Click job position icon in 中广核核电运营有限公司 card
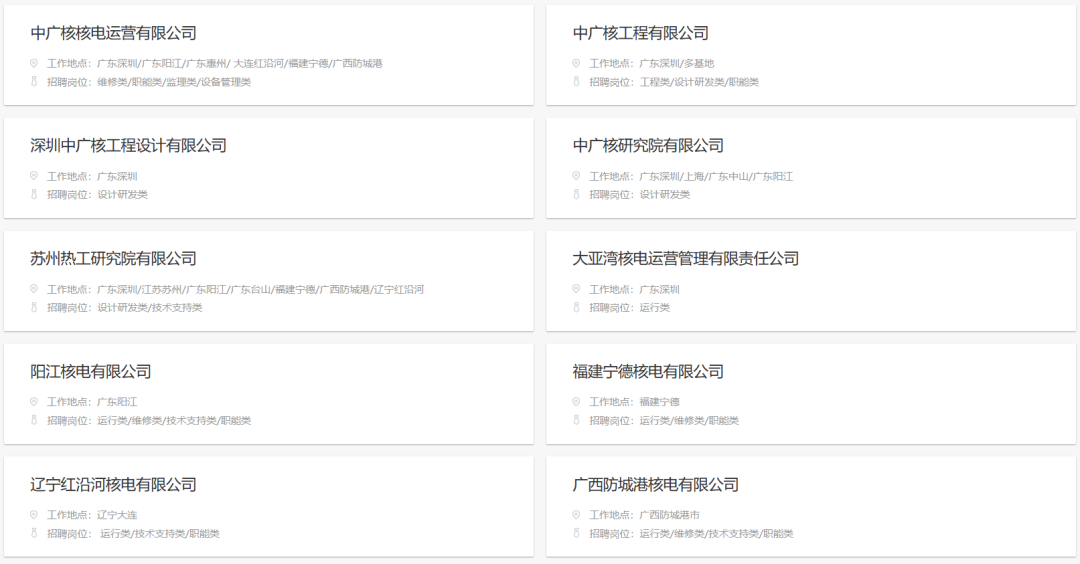Image resolution: width=1080 pixels, height=564 pixels. [34, 81]
